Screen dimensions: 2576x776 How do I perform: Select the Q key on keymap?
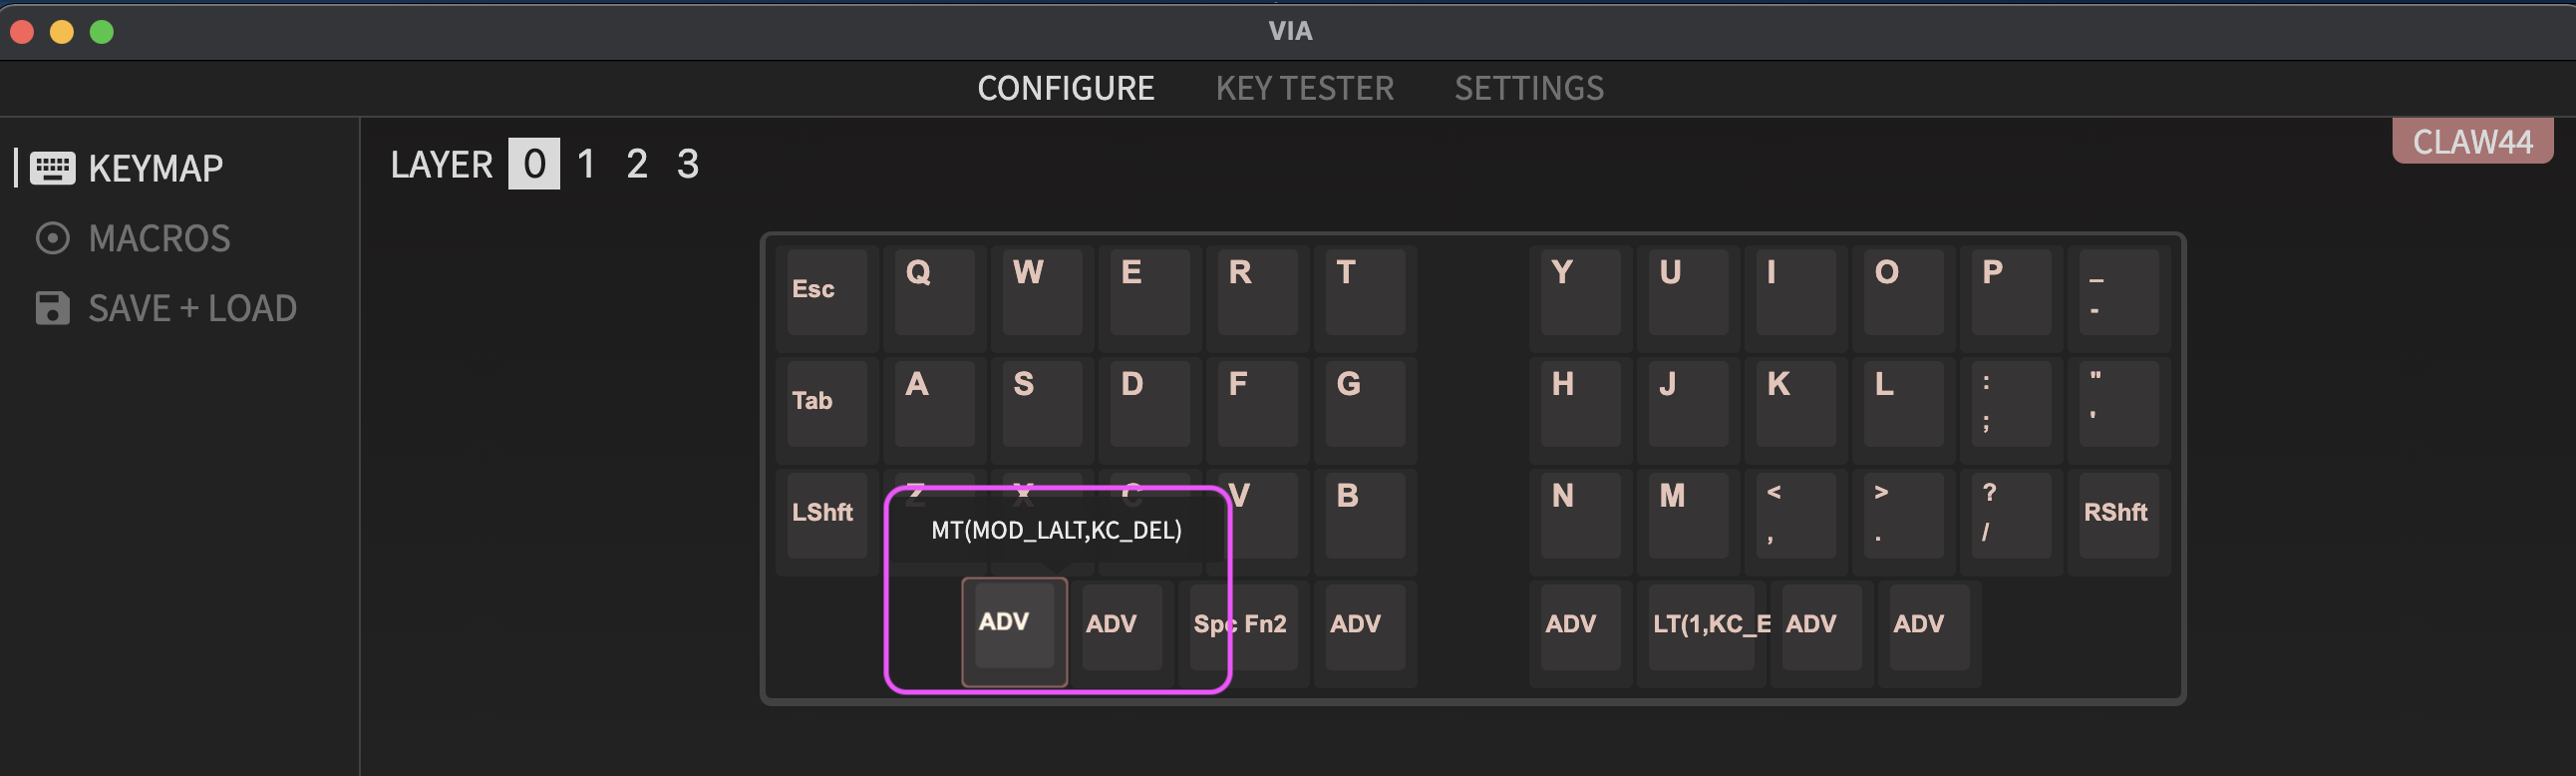point(934,291)
